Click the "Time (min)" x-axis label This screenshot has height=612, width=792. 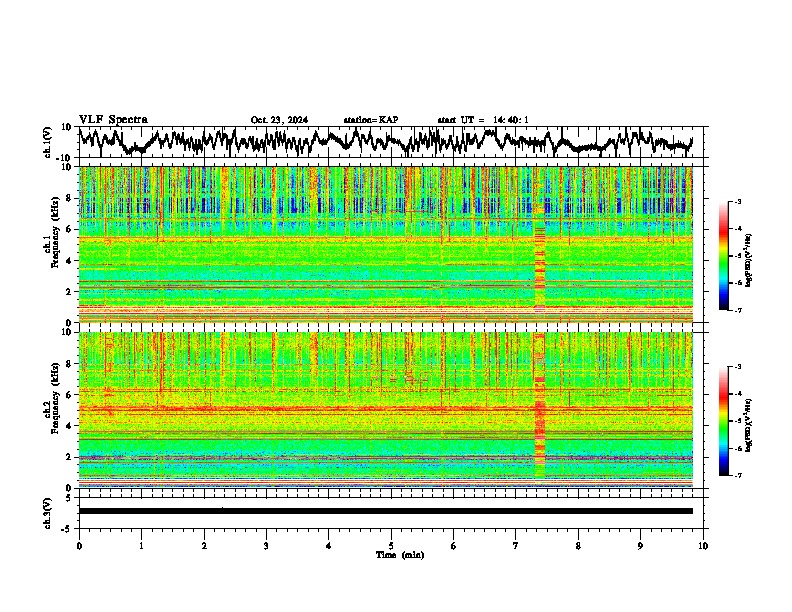(400, 555)
